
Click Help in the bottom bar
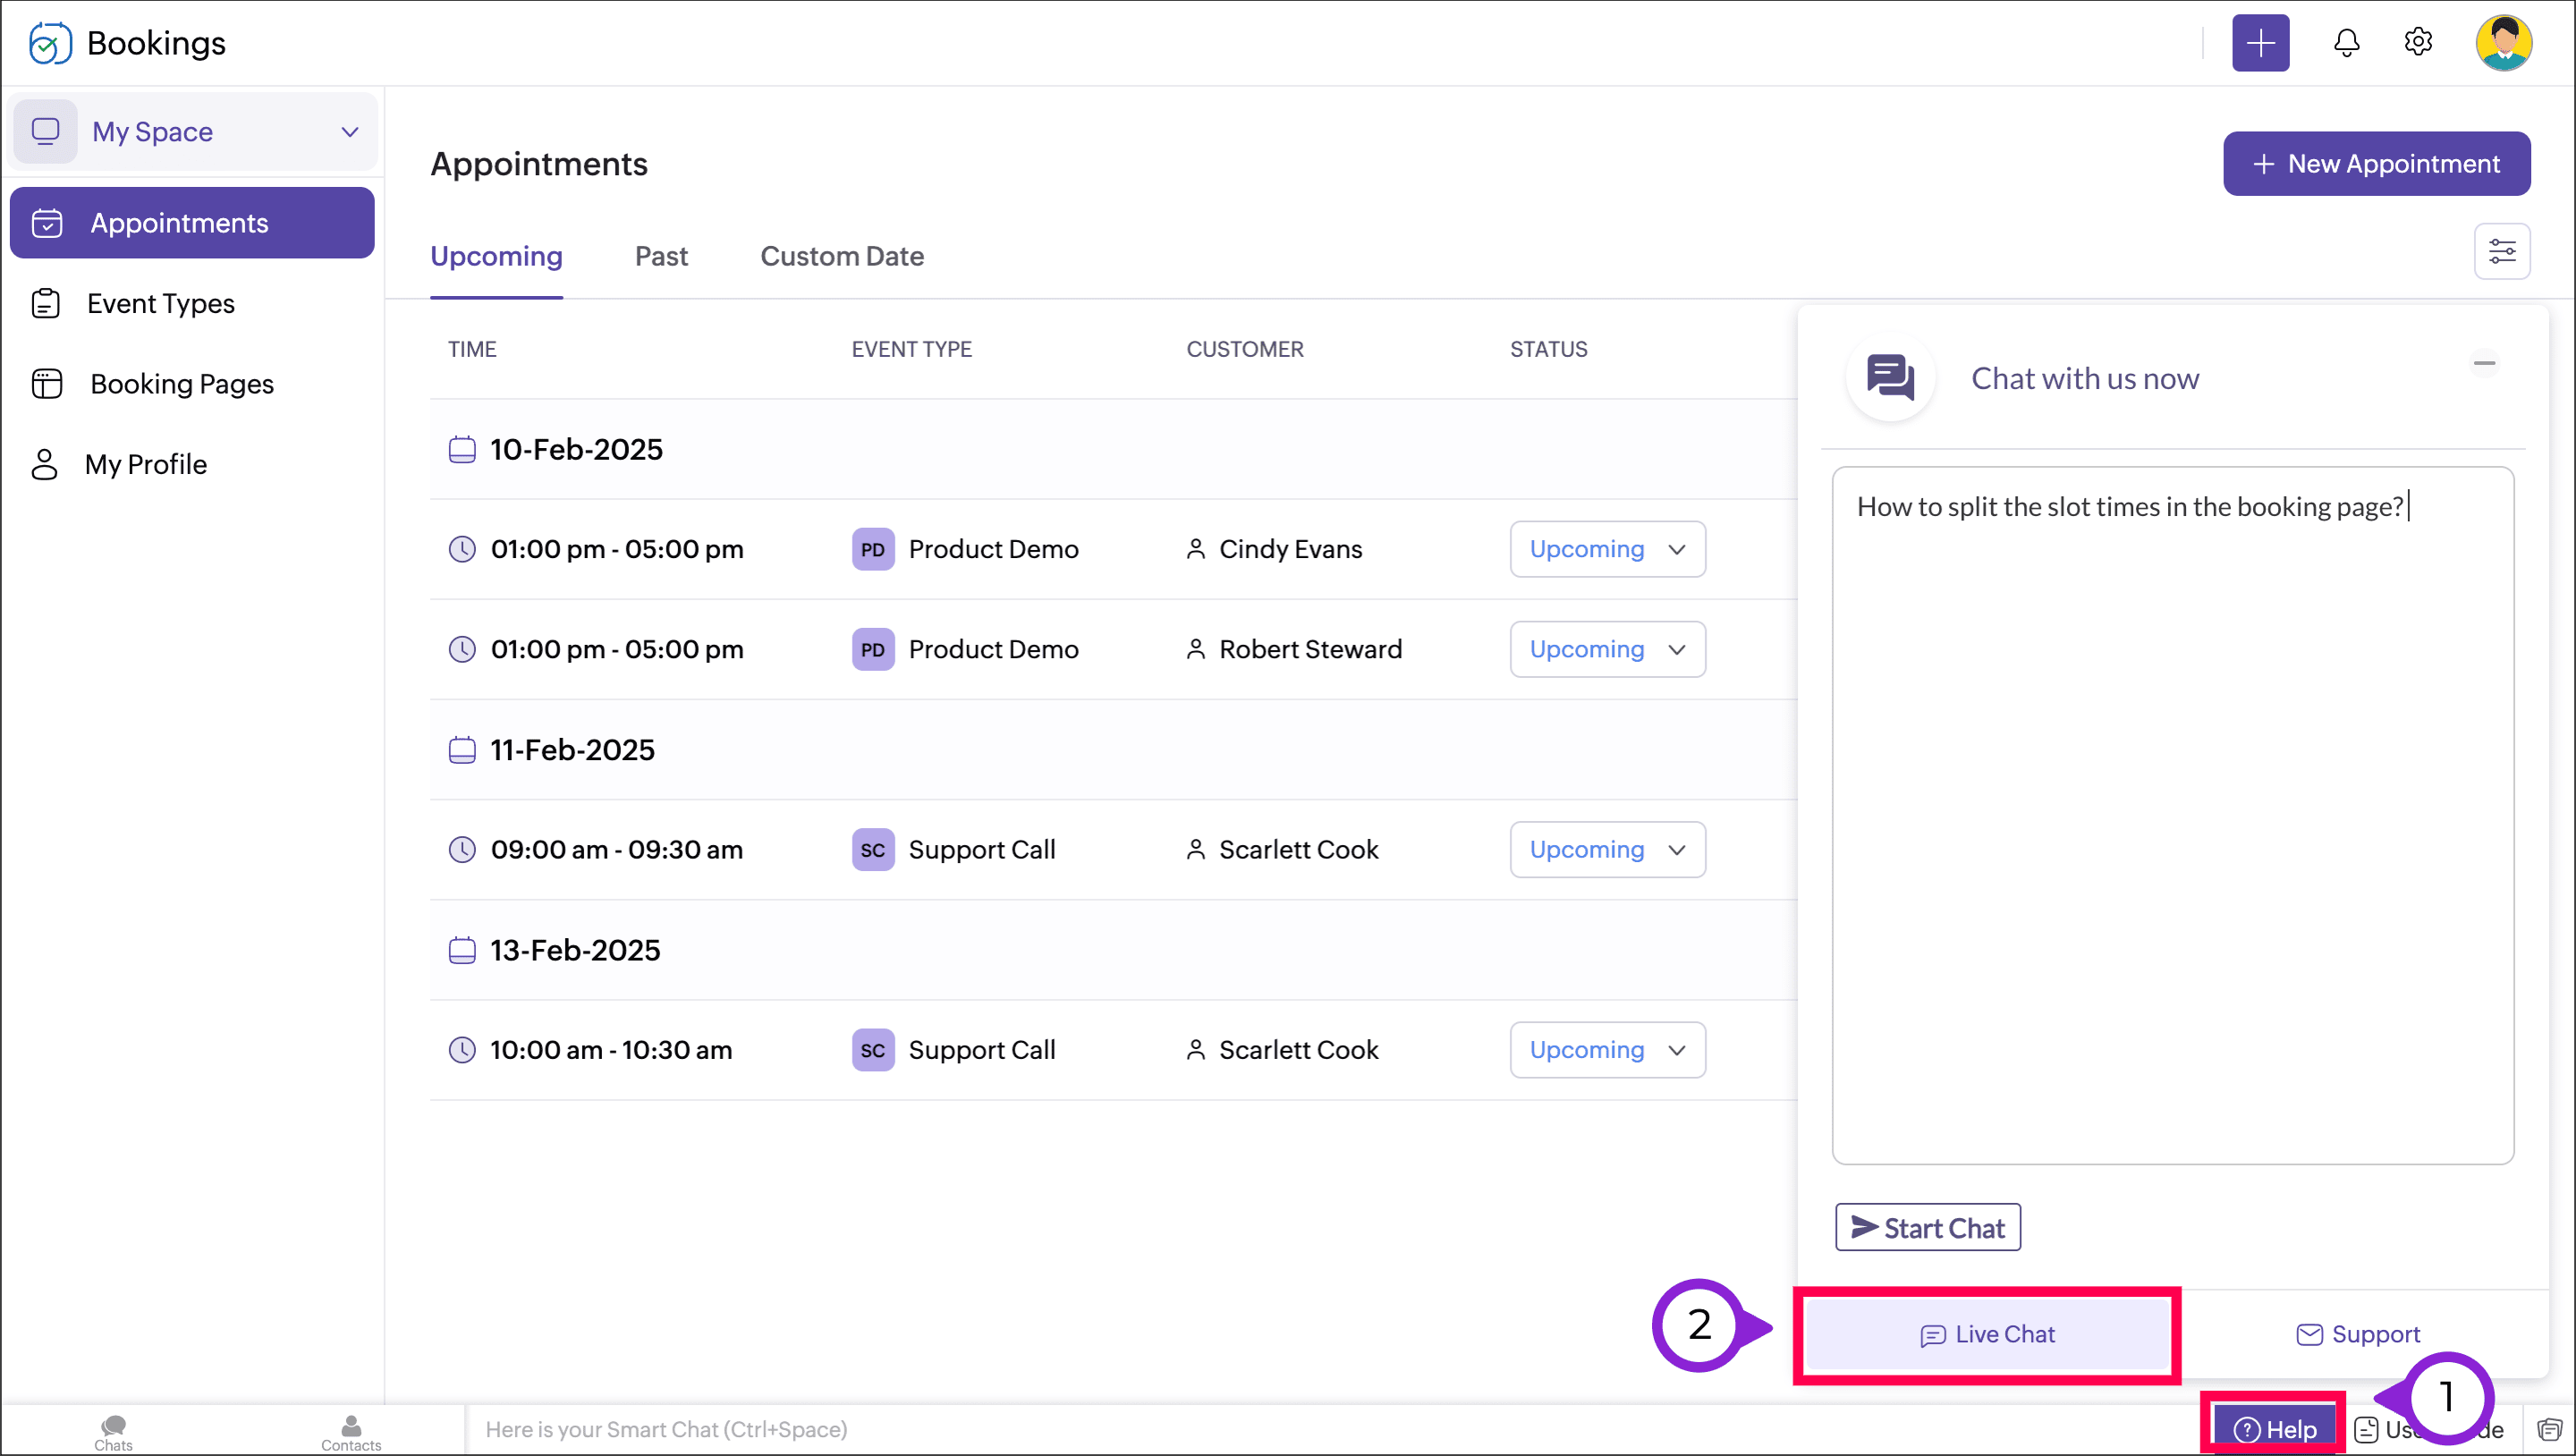2274,1428
